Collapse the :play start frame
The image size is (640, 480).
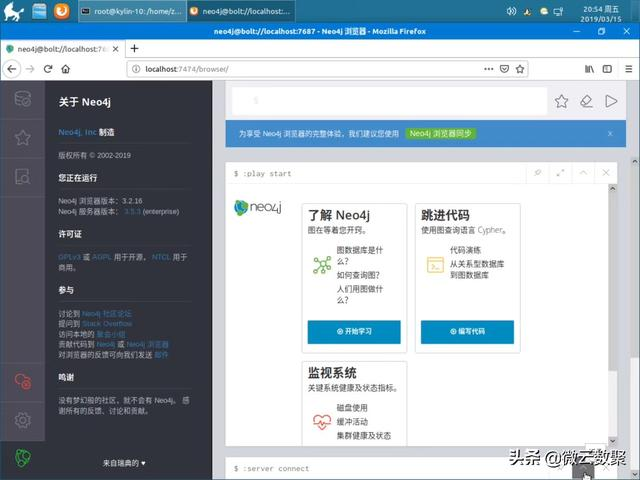[x=583, y=173]
